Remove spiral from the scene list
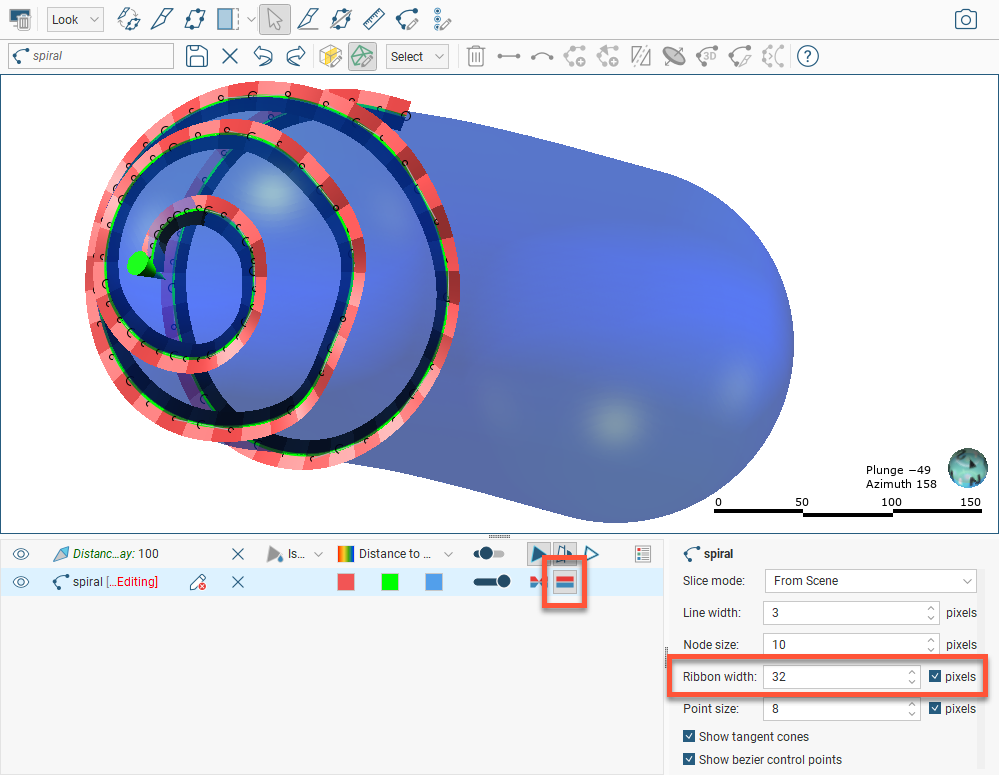The height and width of the screenshot is (775, 999). click(x=238, y=582)
